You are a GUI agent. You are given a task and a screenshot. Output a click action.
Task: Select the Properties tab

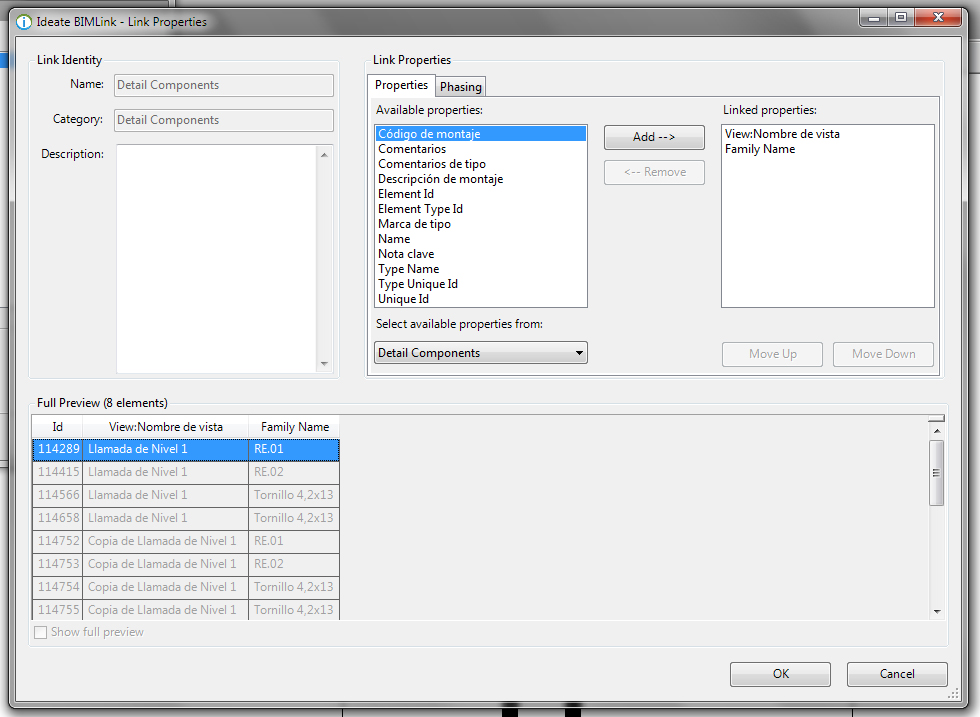401,85
